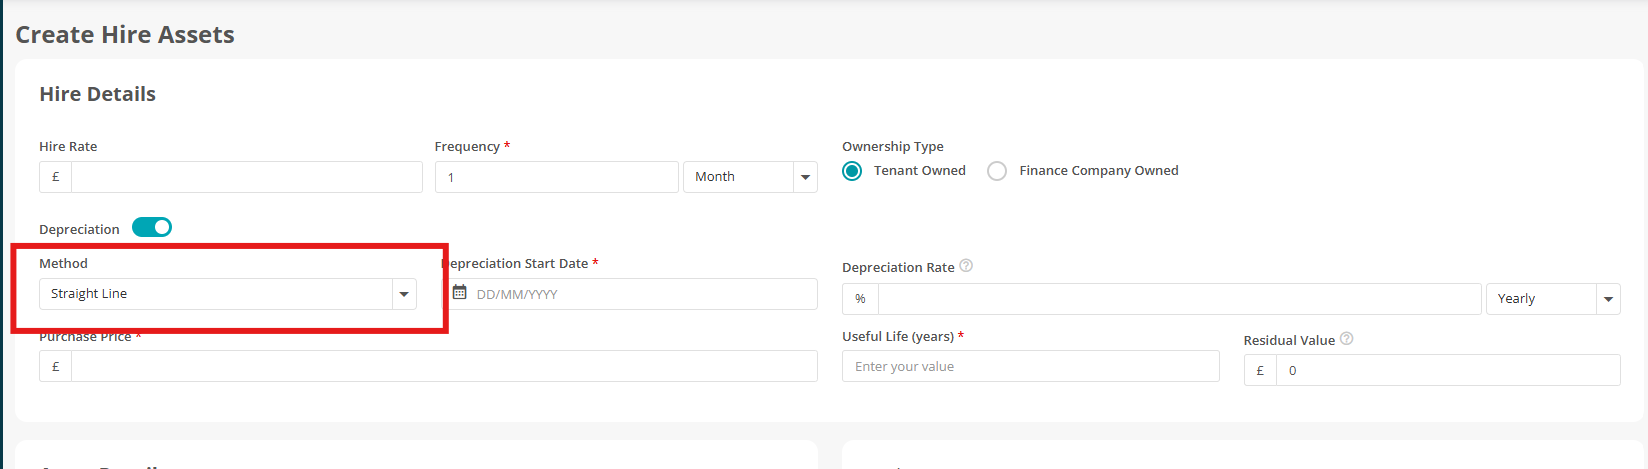This screenshot has height=469, width=1648.
Task: Show help for Residual Value
Action: tap(1346, 339)
